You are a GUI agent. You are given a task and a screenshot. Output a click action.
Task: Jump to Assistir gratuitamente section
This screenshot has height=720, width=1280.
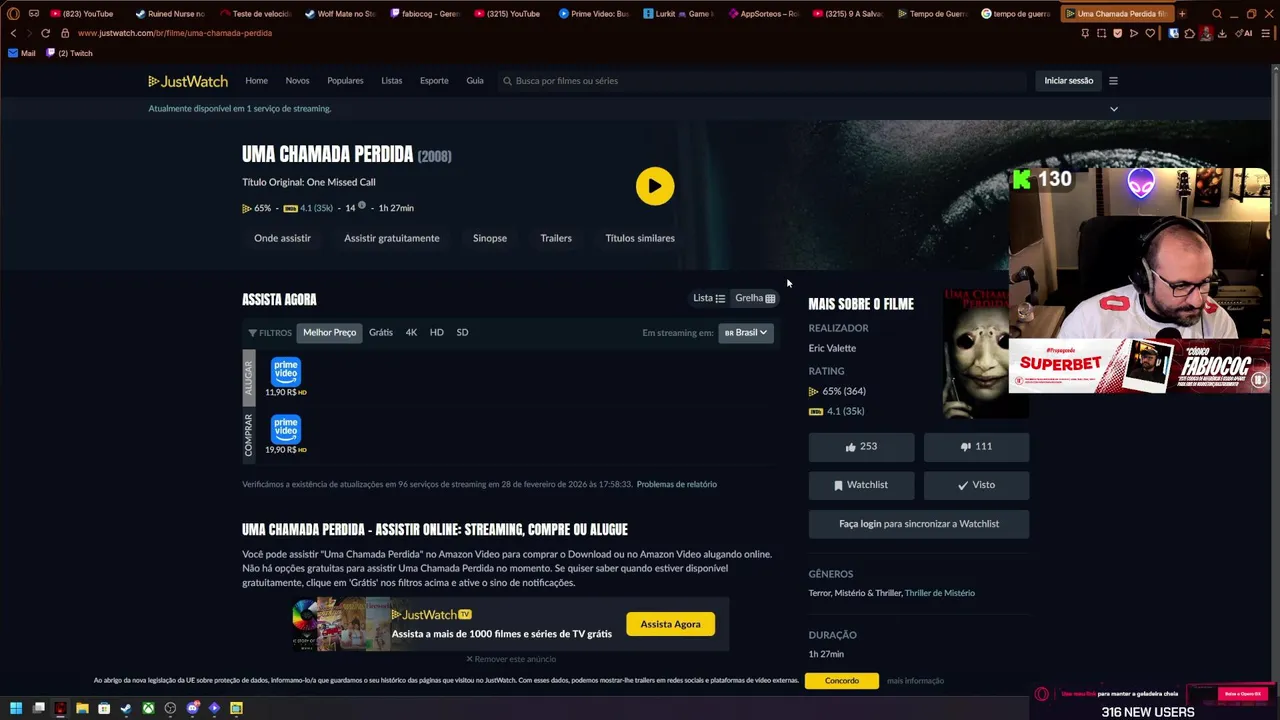[x=391, y=238]
